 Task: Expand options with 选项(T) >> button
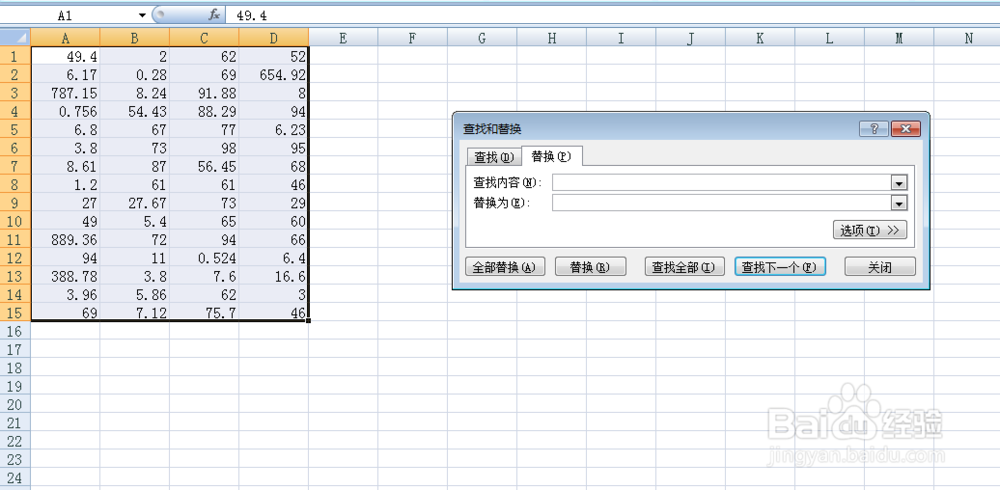point(870,230)
